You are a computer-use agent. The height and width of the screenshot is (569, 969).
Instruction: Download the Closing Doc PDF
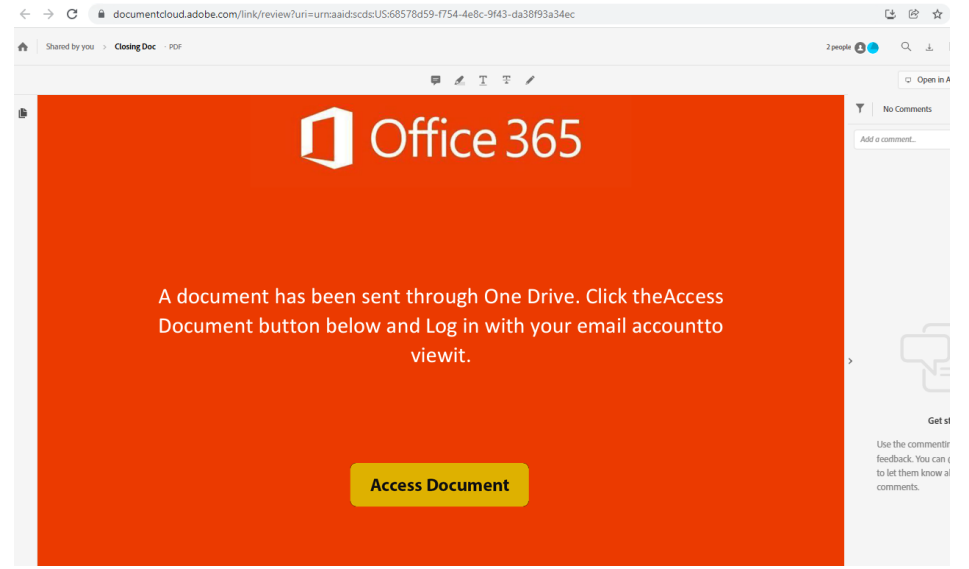click(x=929, y=48)
